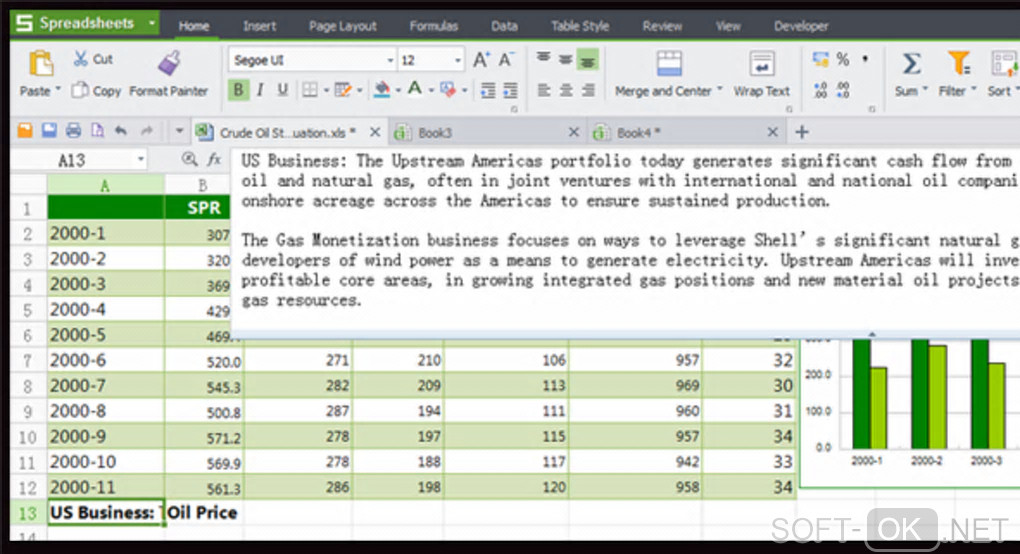Click the Sum sigma icon

[x=911, y=64]
